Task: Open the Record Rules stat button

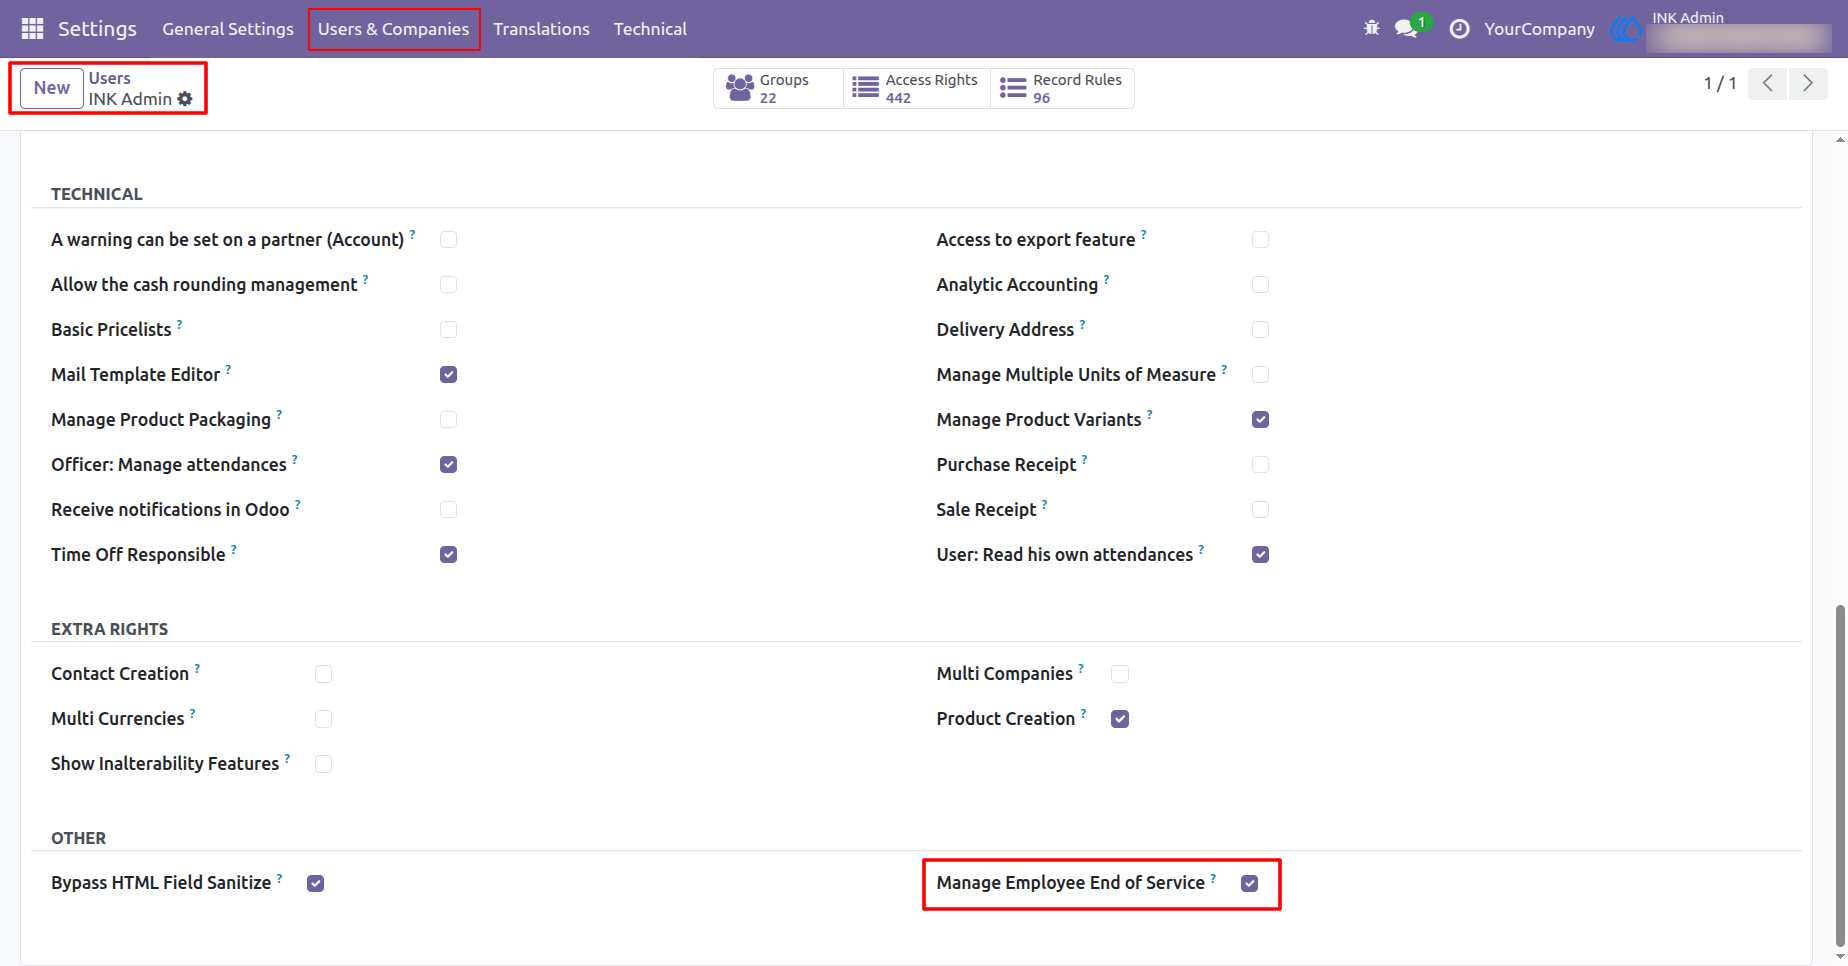Action: (x=1062, y=88)
